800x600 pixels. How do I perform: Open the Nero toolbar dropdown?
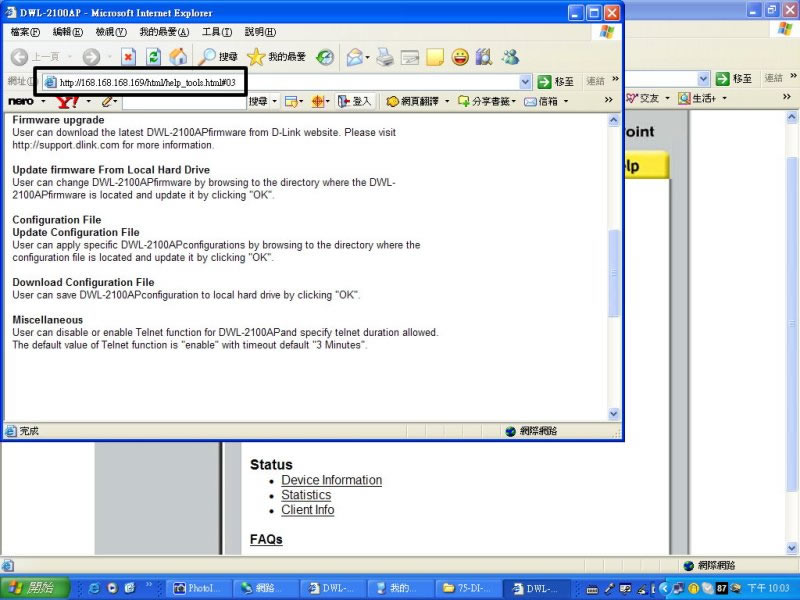[43, 101]
